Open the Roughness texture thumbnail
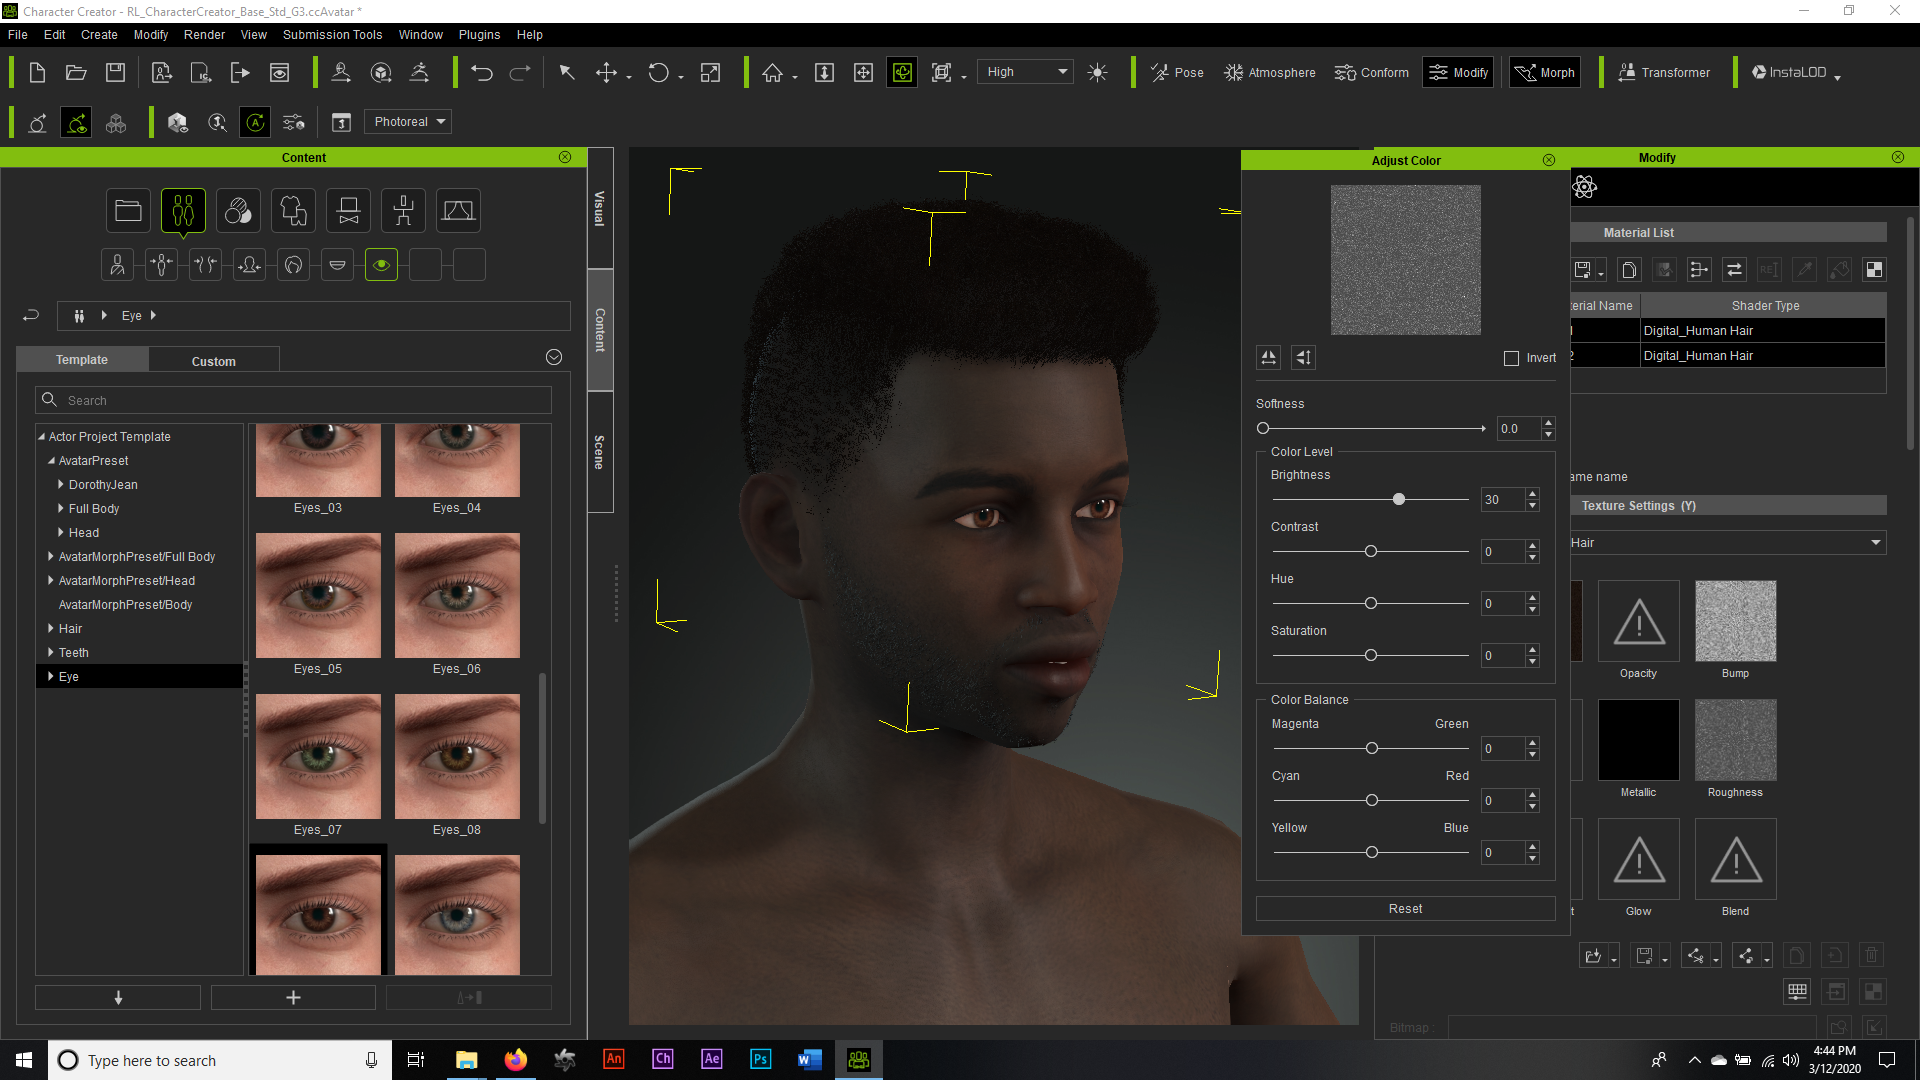Viewport: 1920px width, 1080px height. coord(1735,740)
